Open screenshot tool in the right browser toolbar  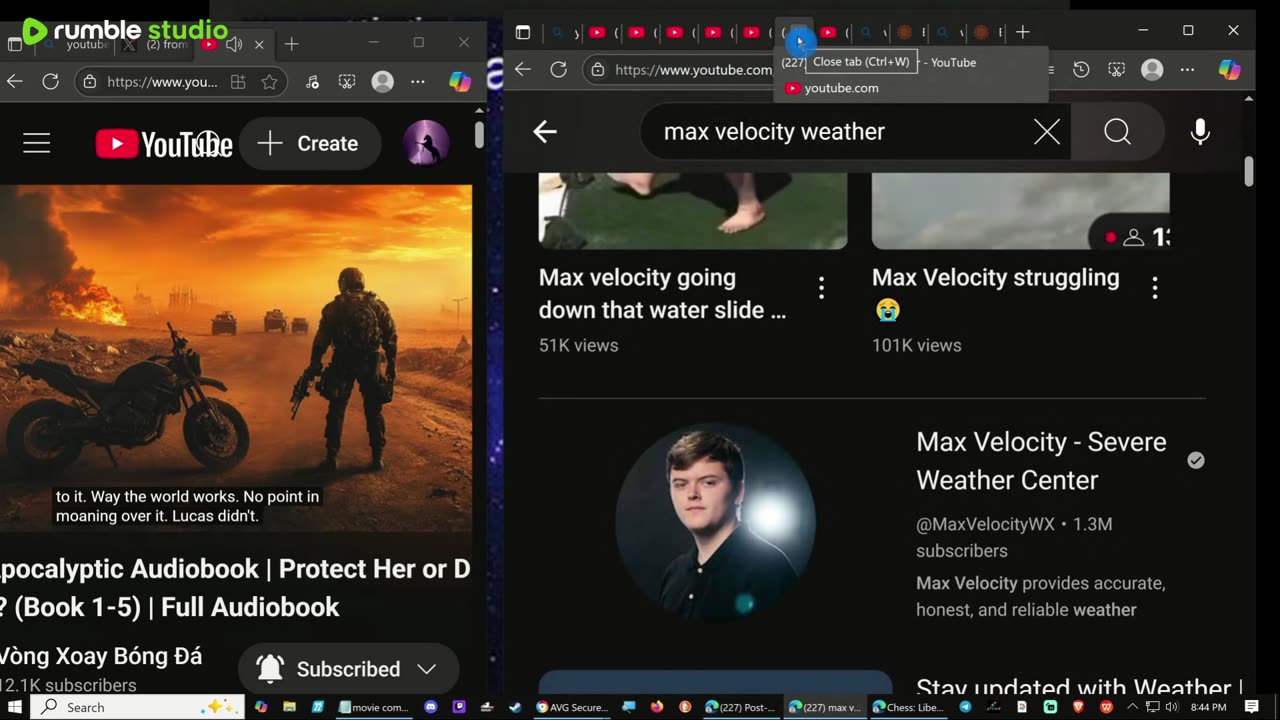tap(1117, 69)
